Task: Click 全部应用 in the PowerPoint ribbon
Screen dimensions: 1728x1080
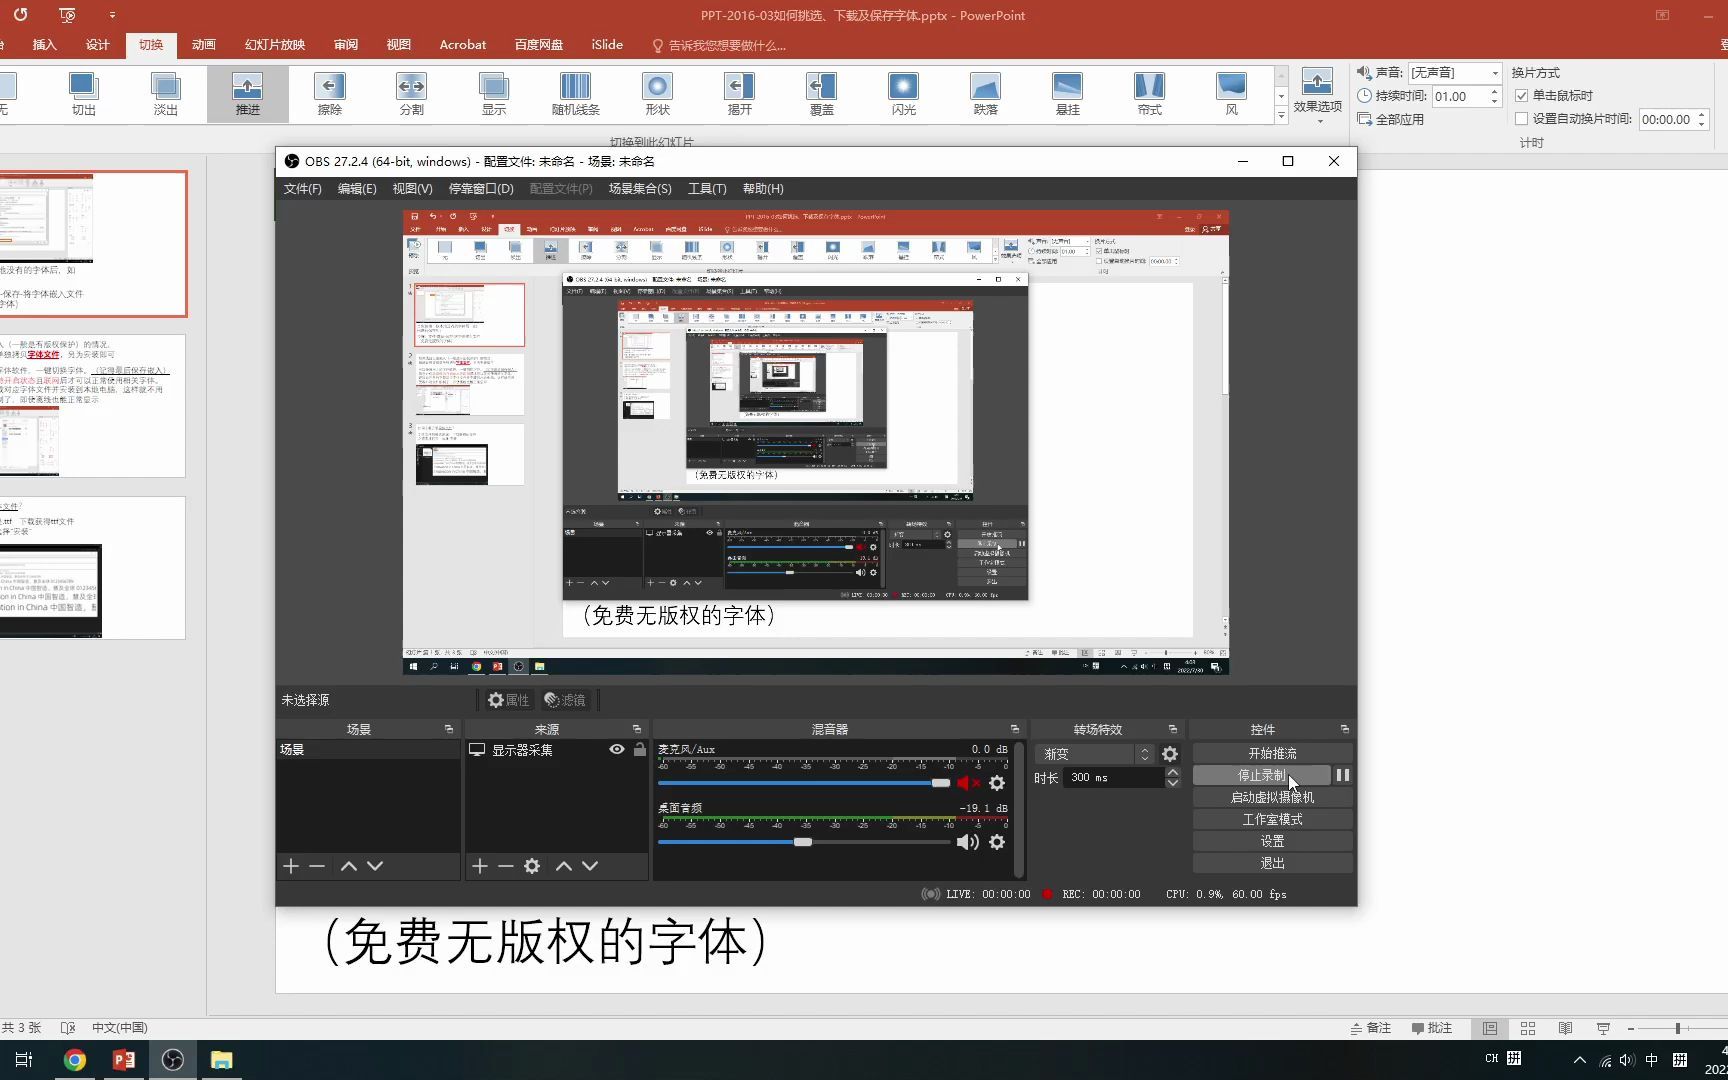Action: click(1391, 119)
